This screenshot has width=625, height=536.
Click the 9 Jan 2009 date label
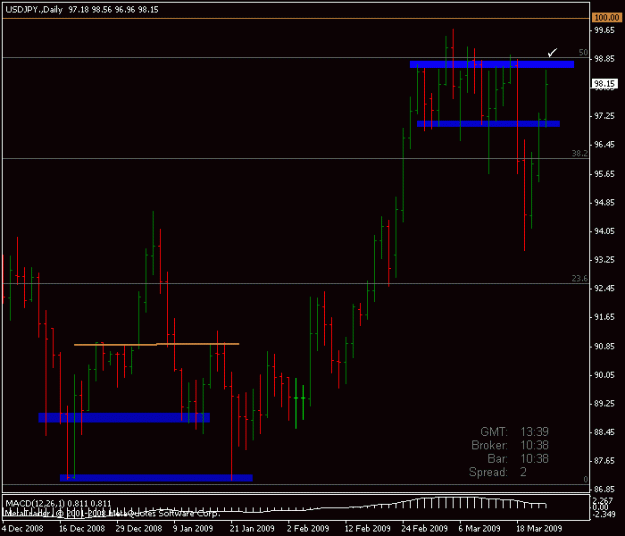(x=193, y=529)
